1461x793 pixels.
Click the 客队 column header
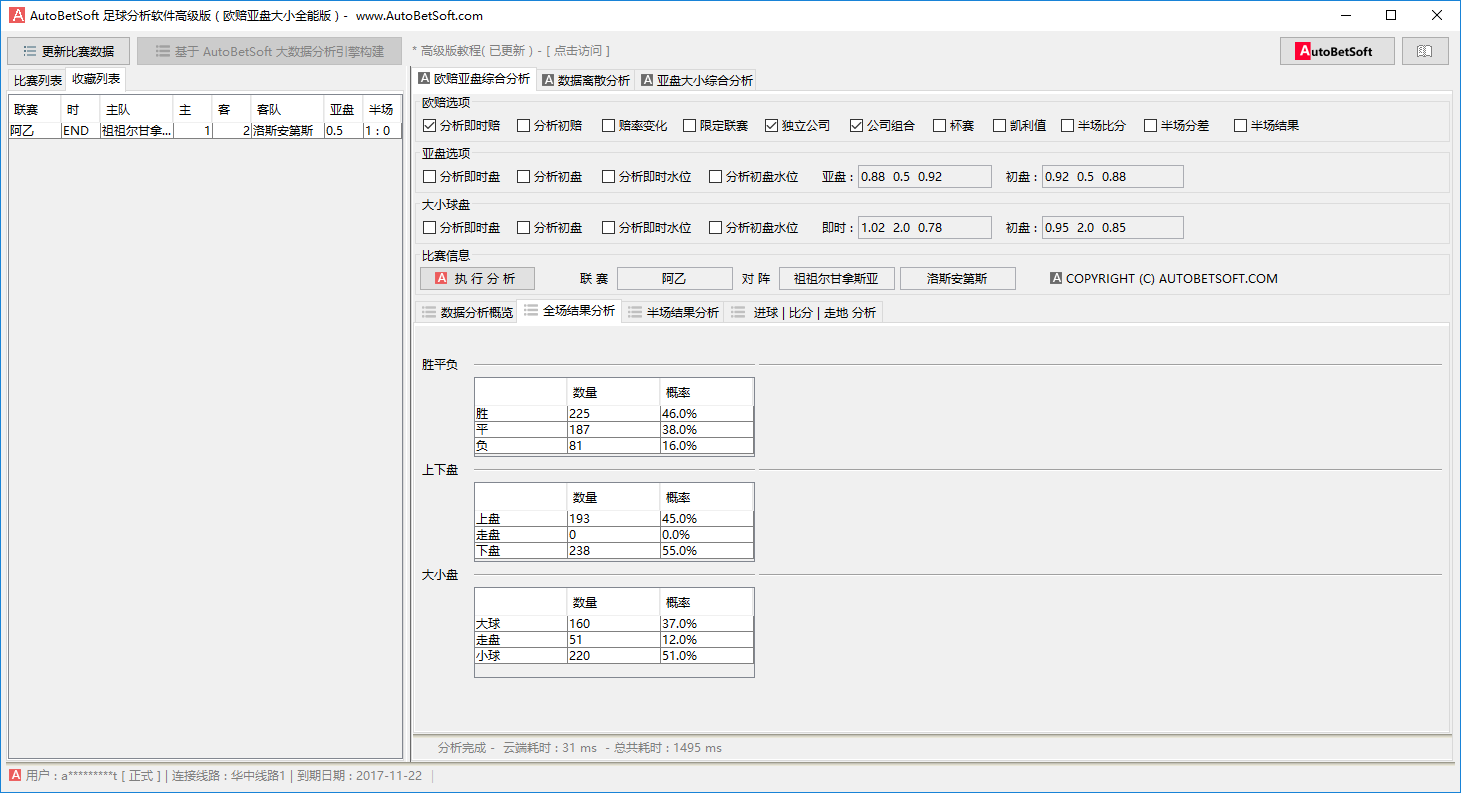click(x=288, y=110)
